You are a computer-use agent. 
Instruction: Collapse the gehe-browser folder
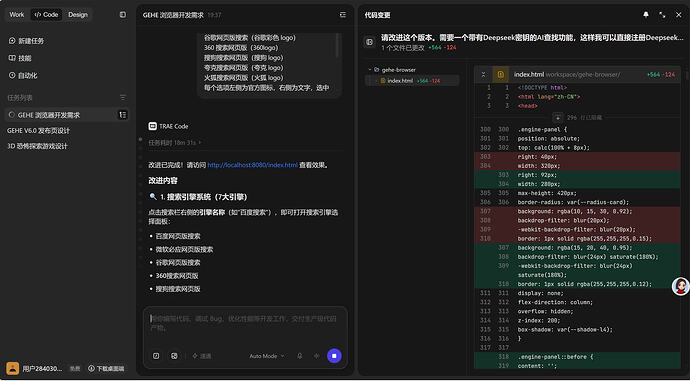(x=369, y=70)
